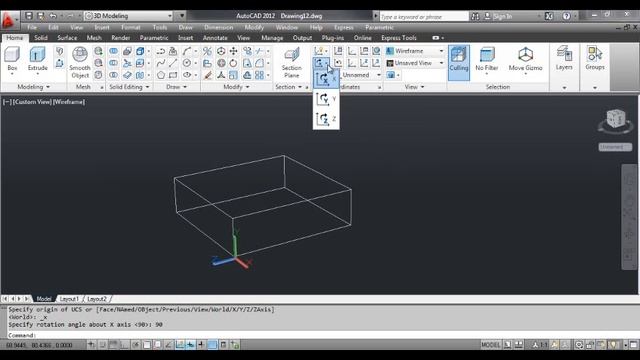640x360 pixels.
Task: Click the keyword search field
Action: coord(424,17)
